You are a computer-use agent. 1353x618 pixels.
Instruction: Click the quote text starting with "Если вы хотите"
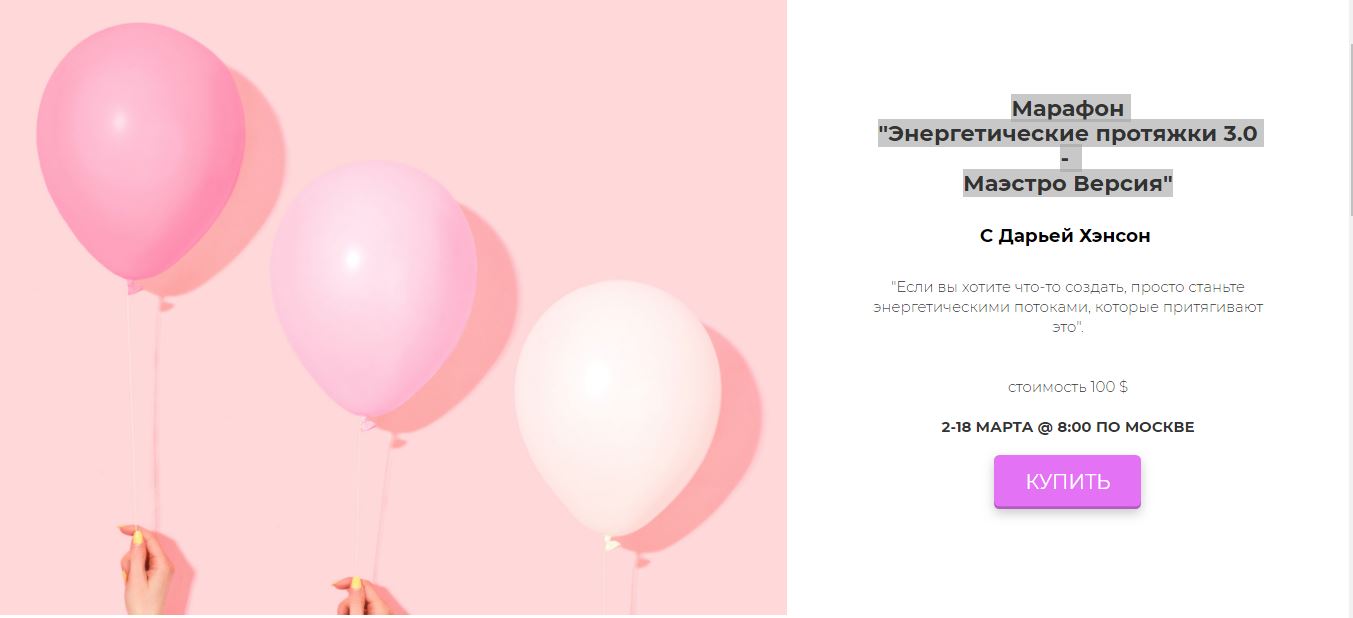1067,307
